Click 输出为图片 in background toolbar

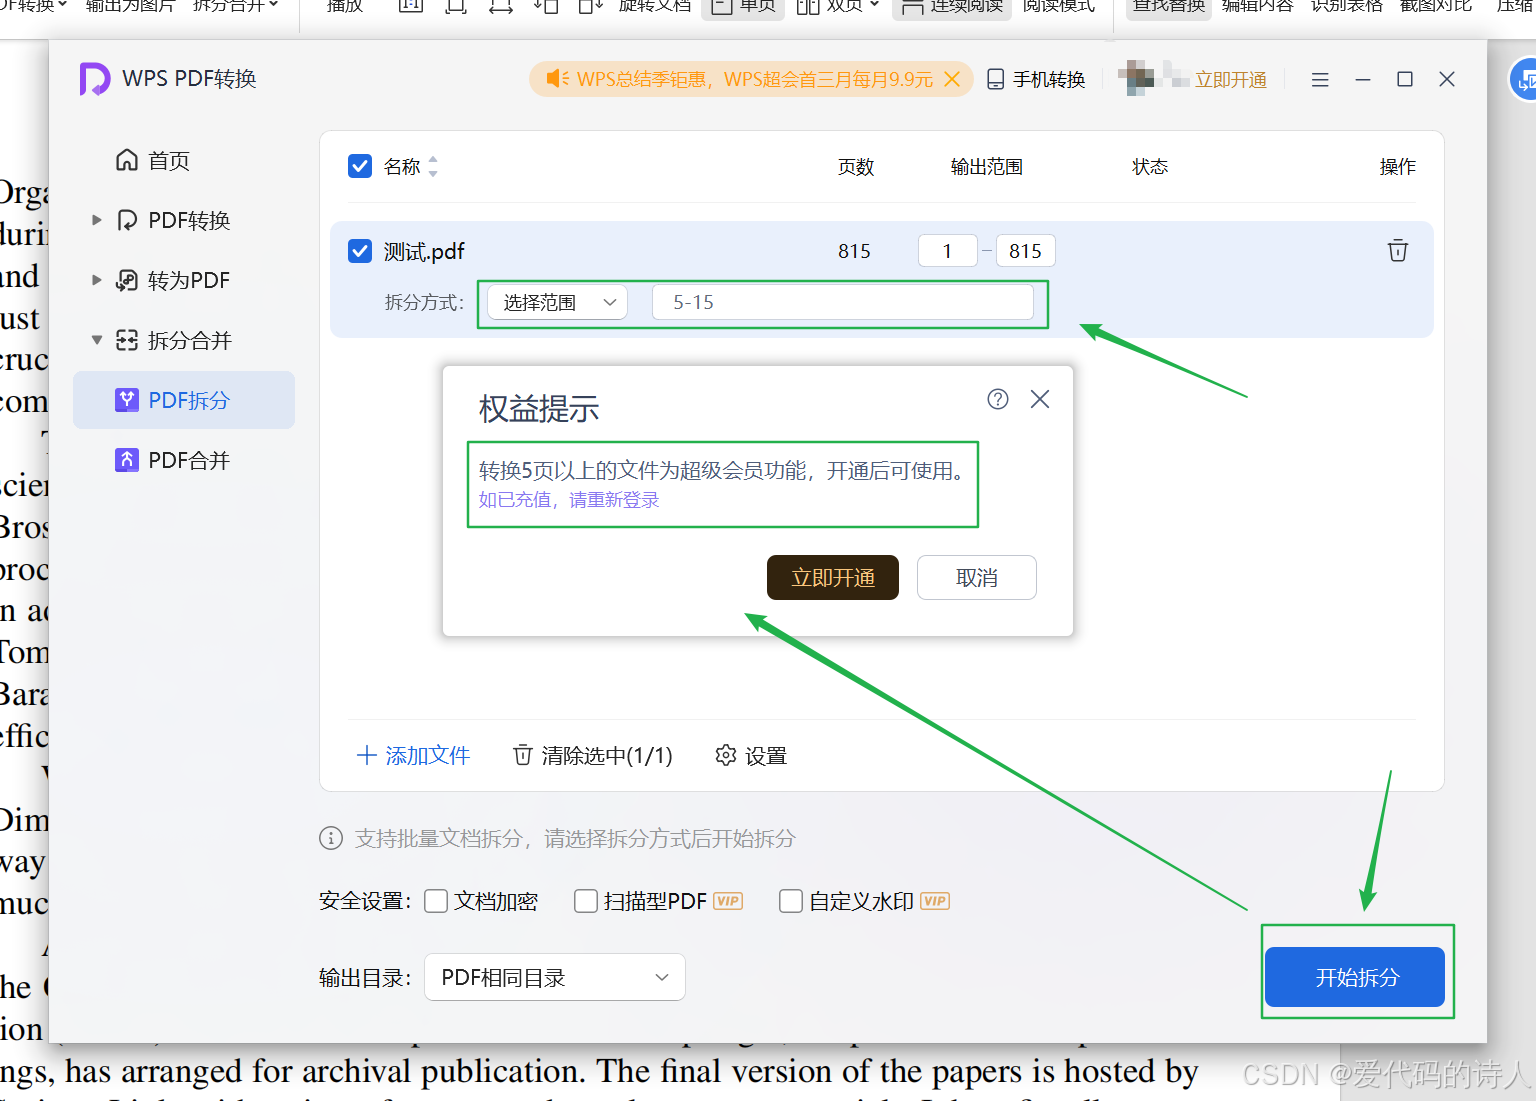click(130, 7)
